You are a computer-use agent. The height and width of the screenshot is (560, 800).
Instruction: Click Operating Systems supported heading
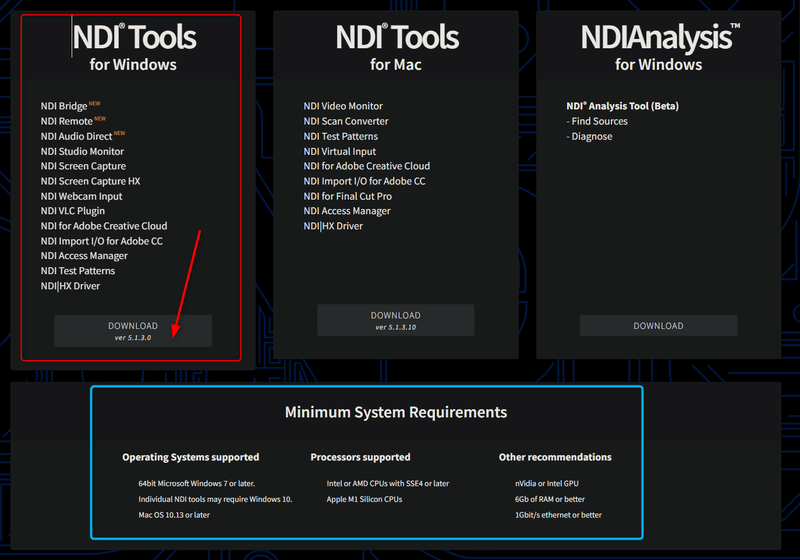point(190,457)
